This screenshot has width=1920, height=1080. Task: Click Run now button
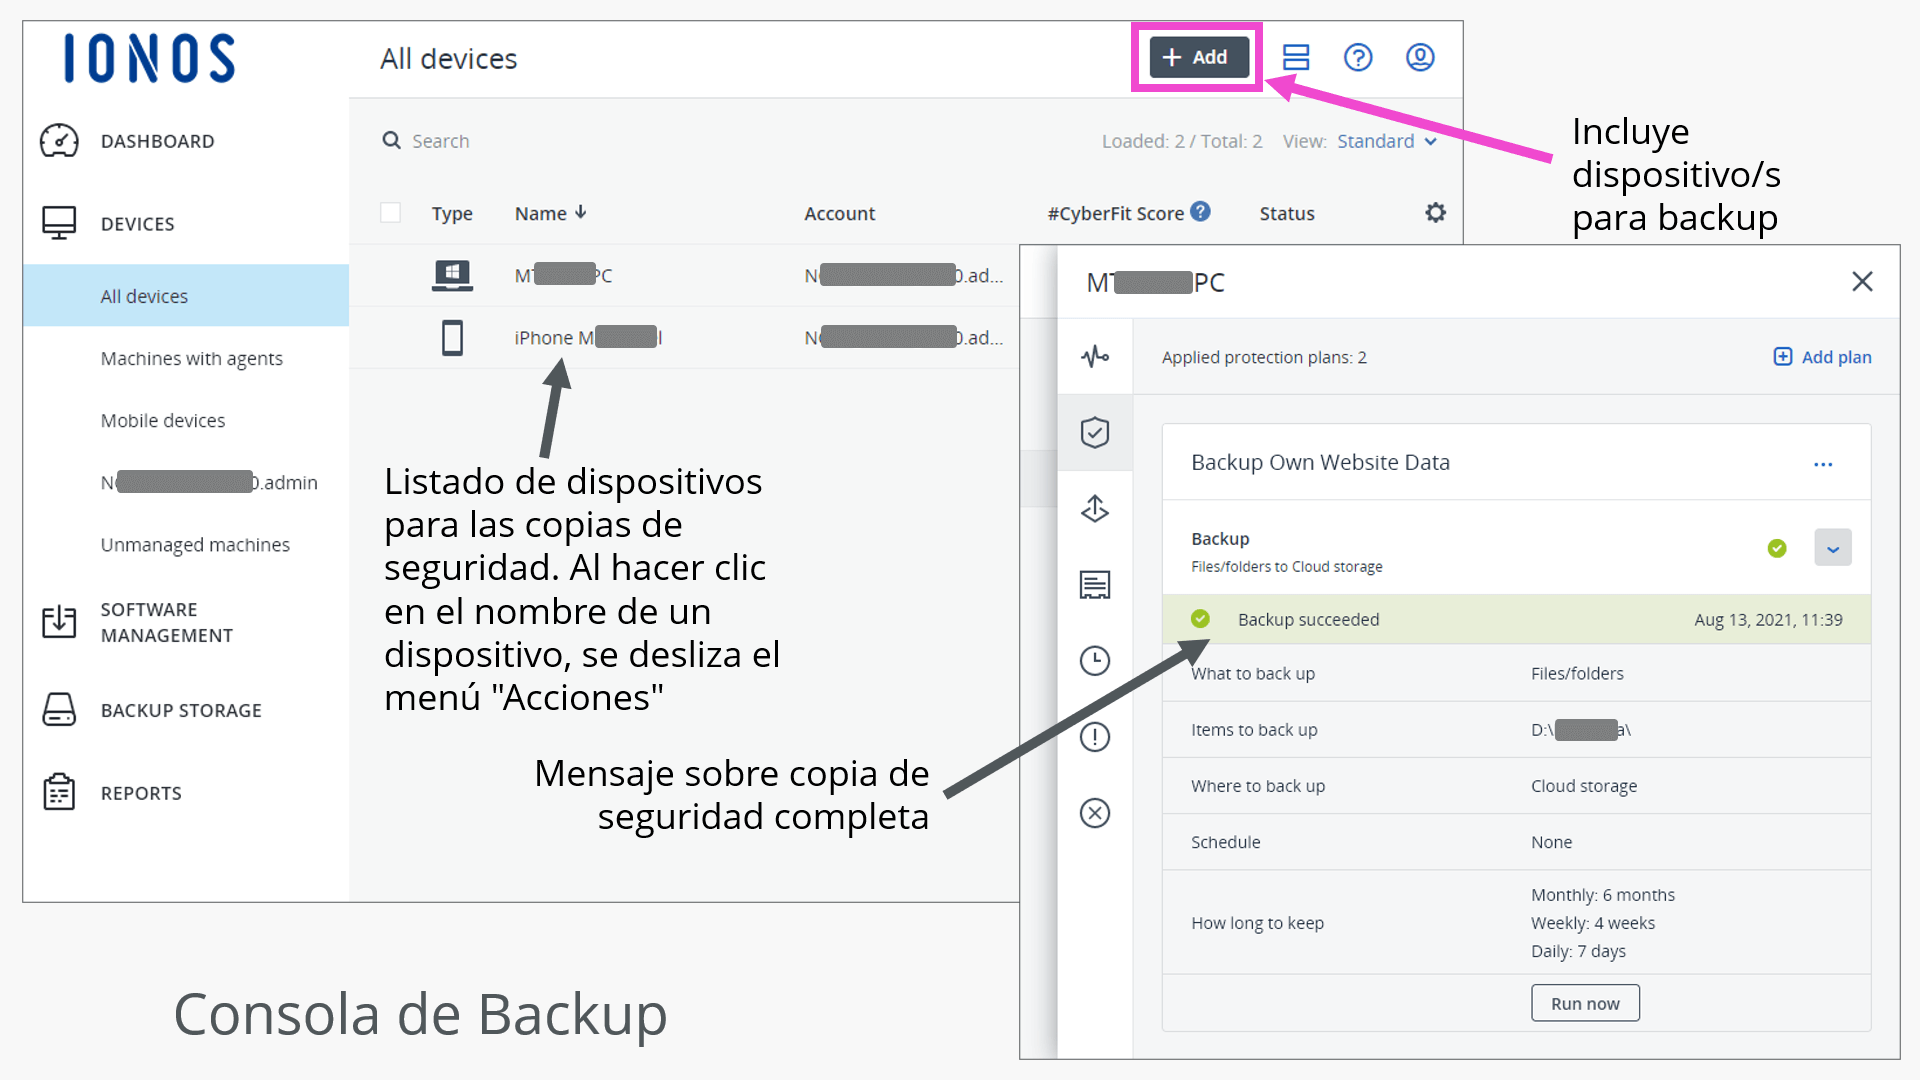[x=1584, y=1003]
